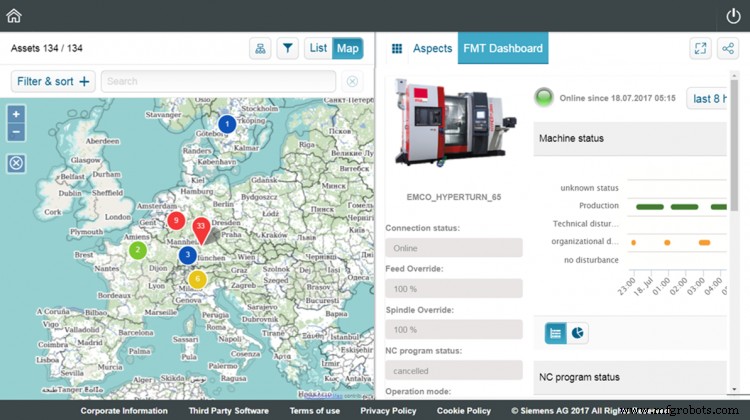The height and width of the screenshot is (420, 750).
Task: Switch asset view to Map
Action: point(347,48)
